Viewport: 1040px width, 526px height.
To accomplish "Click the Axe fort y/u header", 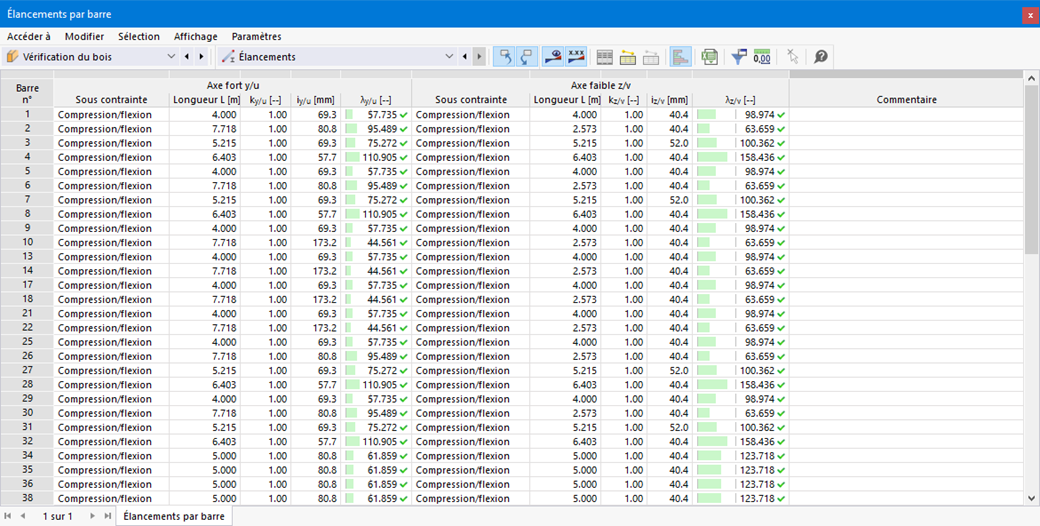I will pos(233,86).
